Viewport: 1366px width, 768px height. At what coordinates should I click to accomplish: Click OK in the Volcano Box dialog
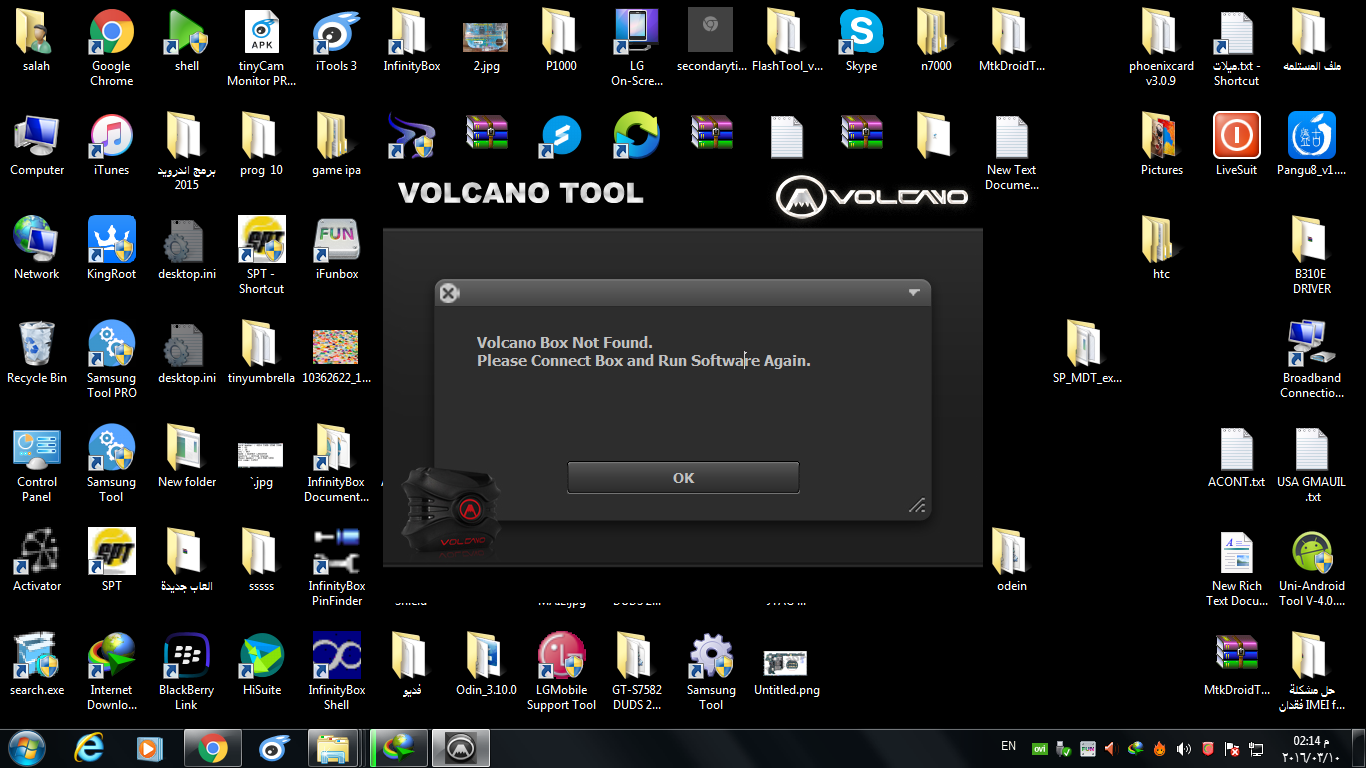pos(683,478)
